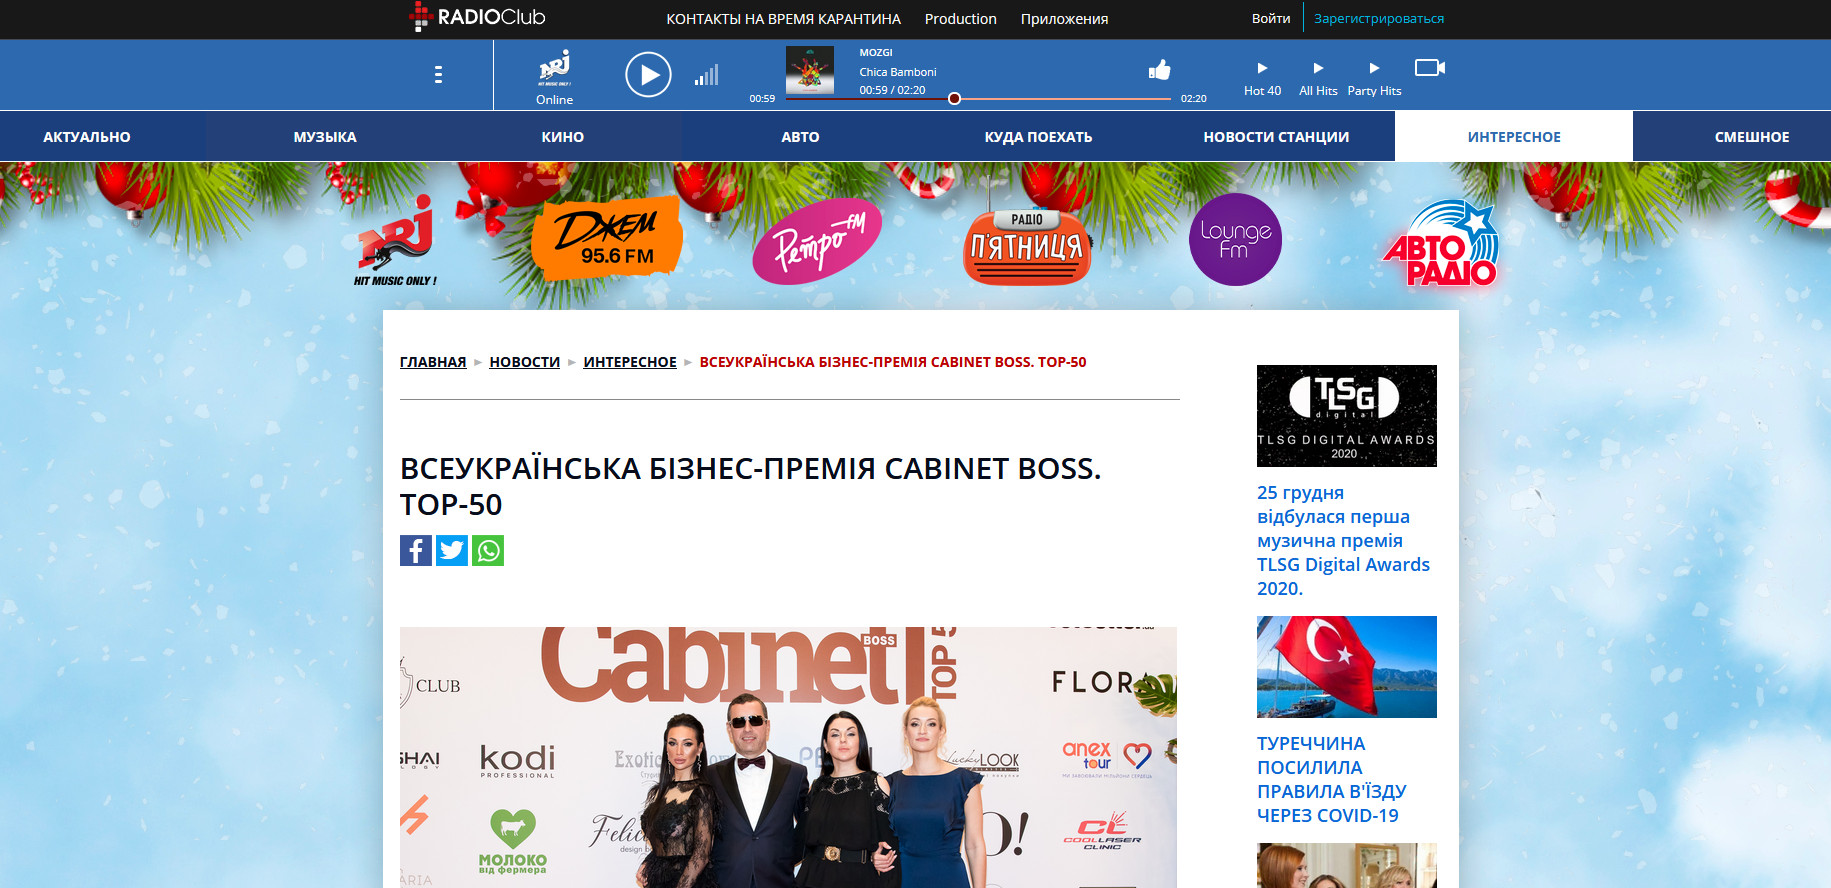Image resolution: width=1831 pixels, height=888 pixels.
Task: Share the article via WhatsApp
Action: coord(488,551)
